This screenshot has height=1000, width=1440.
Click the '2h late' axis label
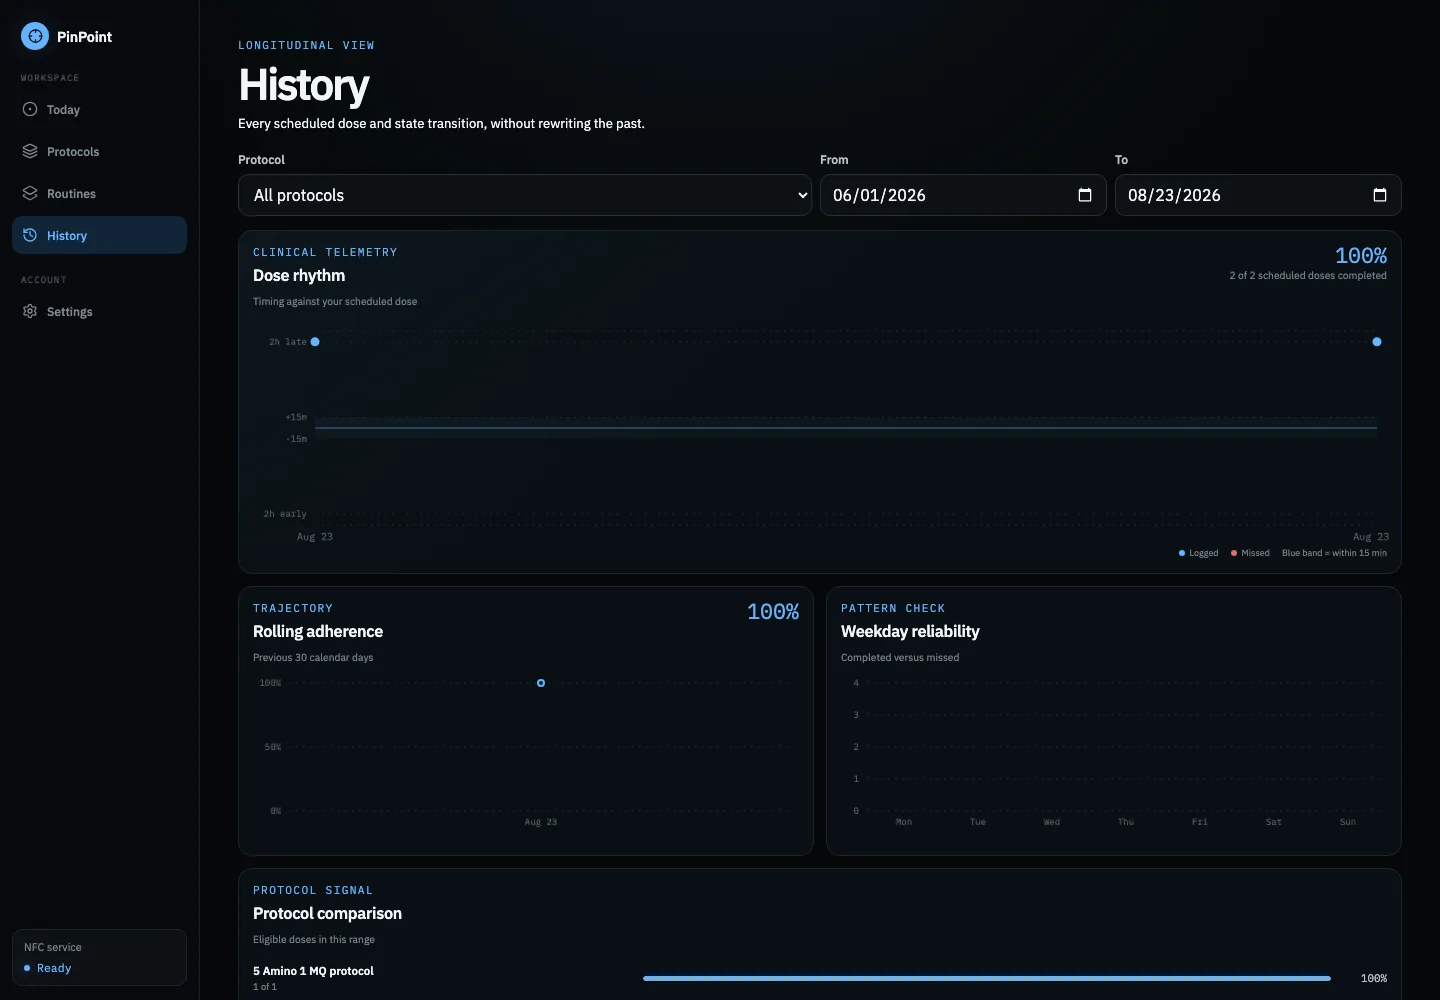pyautogui.click(x=288, y=342)
